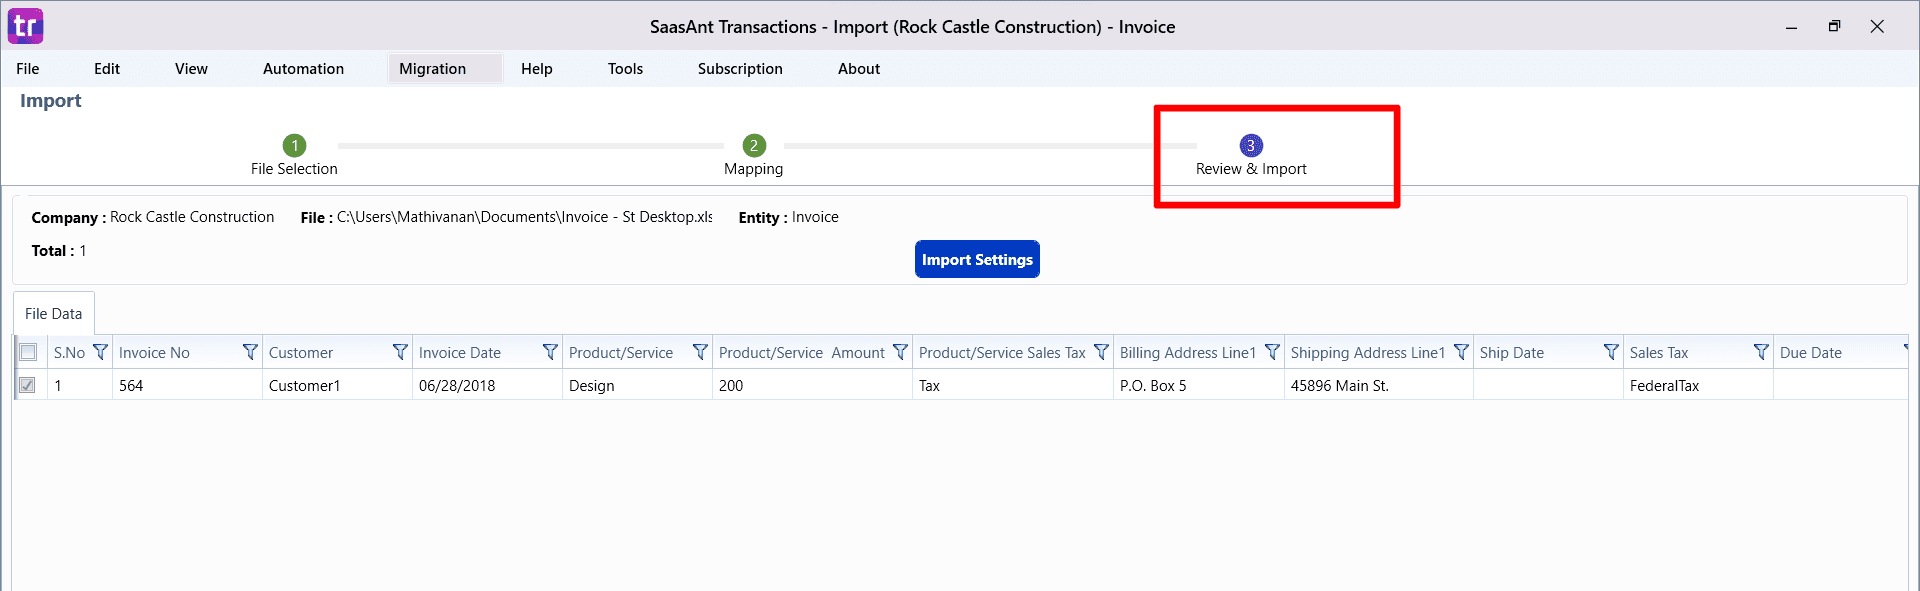The image size is (1920, 591).
Task: Filter the Customer column
Action: tap(400, 352)
